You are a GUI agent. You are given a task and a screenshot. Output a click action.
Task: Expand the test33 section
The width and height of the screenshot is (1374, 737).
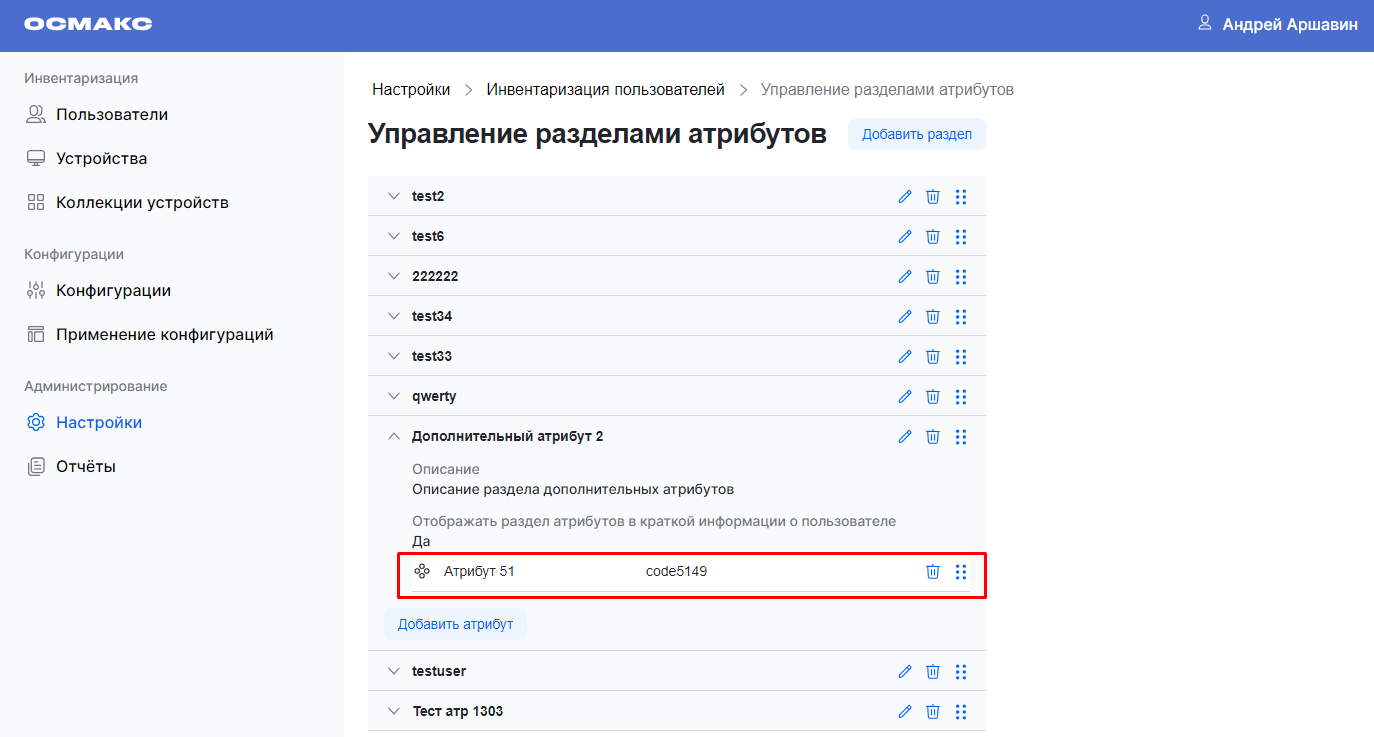[394, 357]
